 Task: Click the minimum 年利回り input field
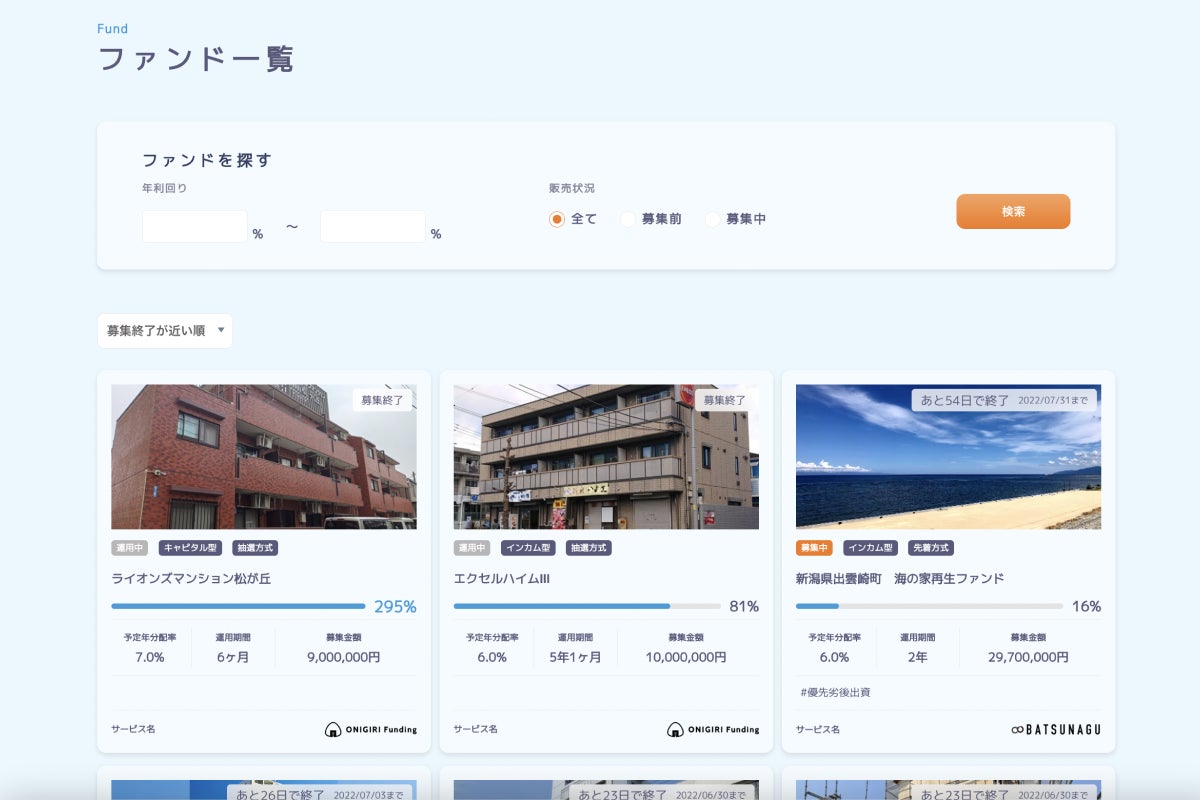click(194, 226)
